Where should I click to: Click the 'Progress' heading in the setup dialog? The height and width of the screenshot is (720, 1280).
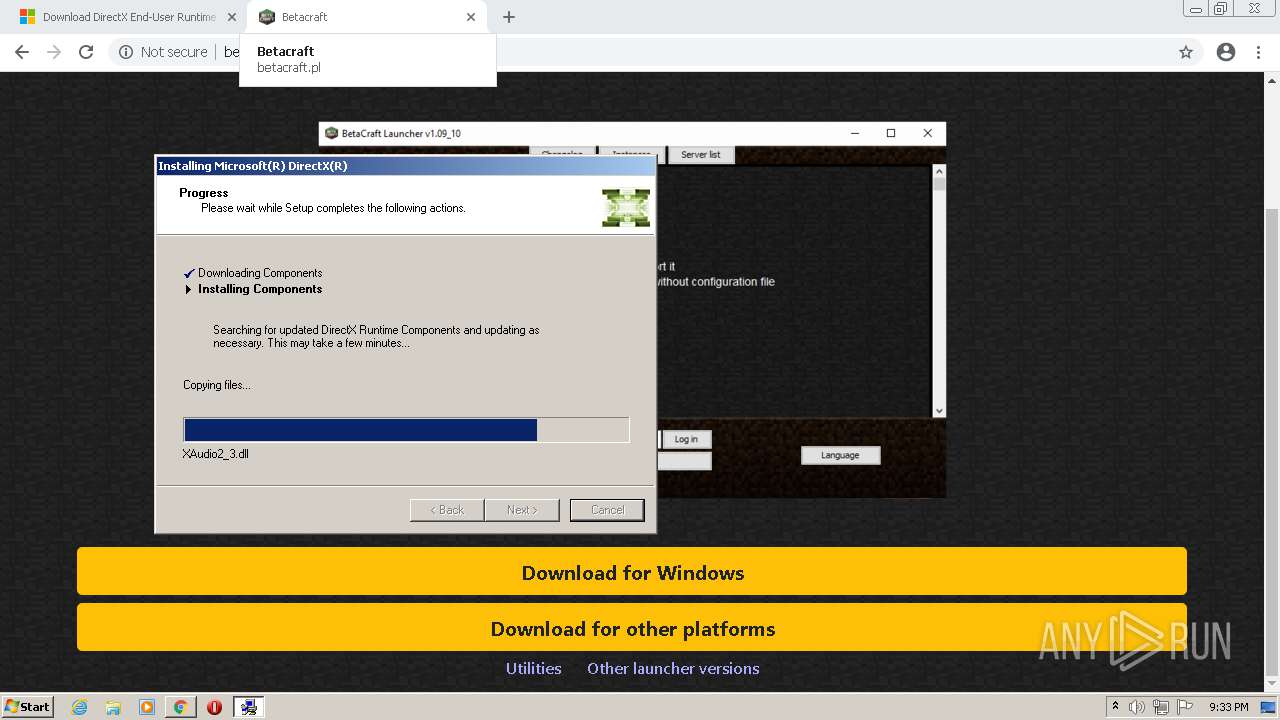coord(204,193)
